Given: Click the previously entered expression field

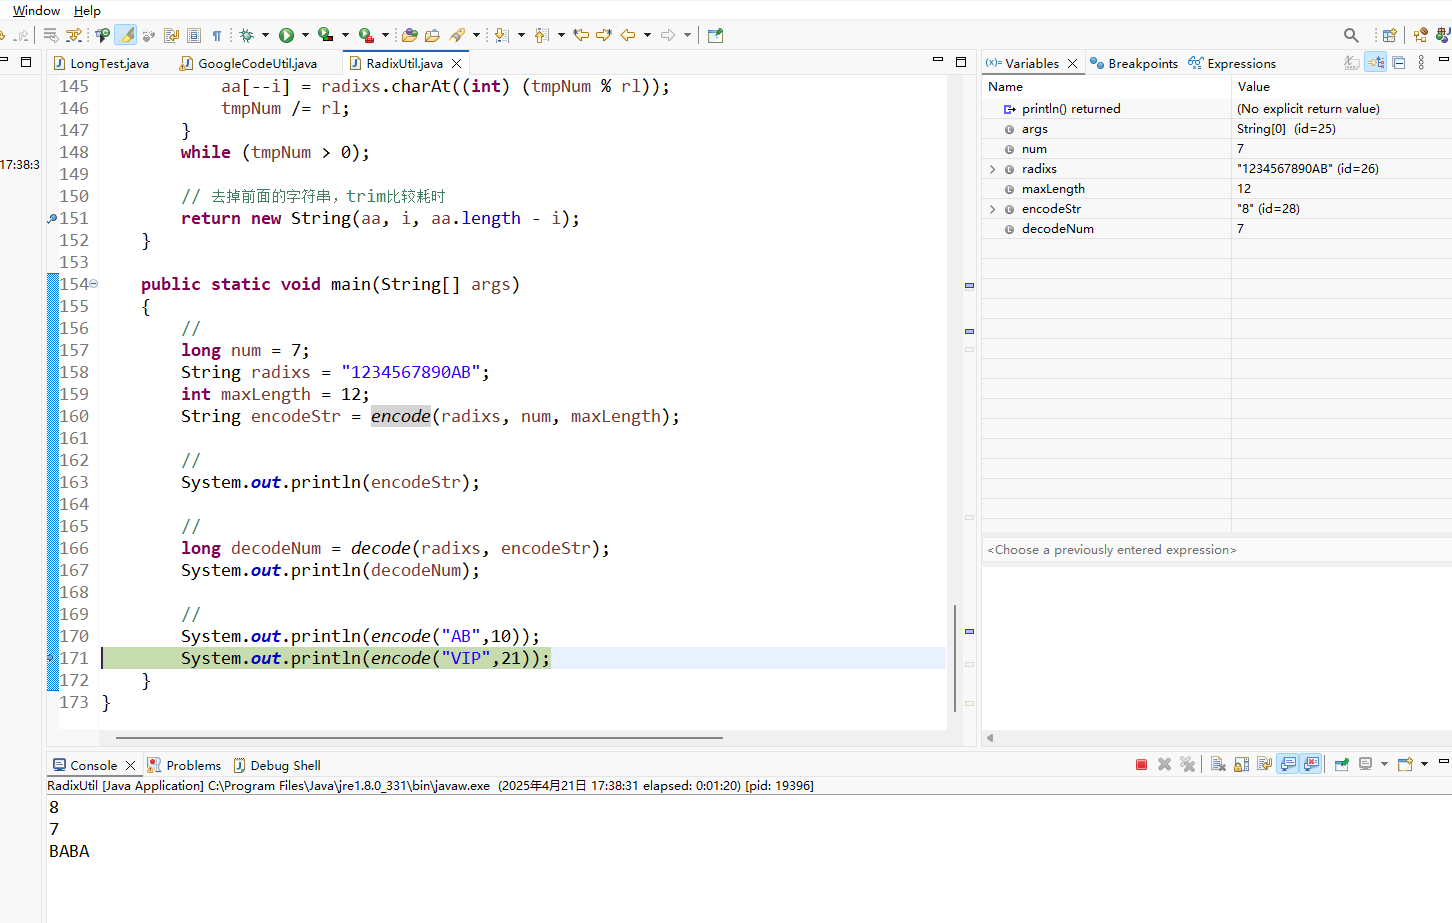Looking at the screenshot, I should point(1110,549).
